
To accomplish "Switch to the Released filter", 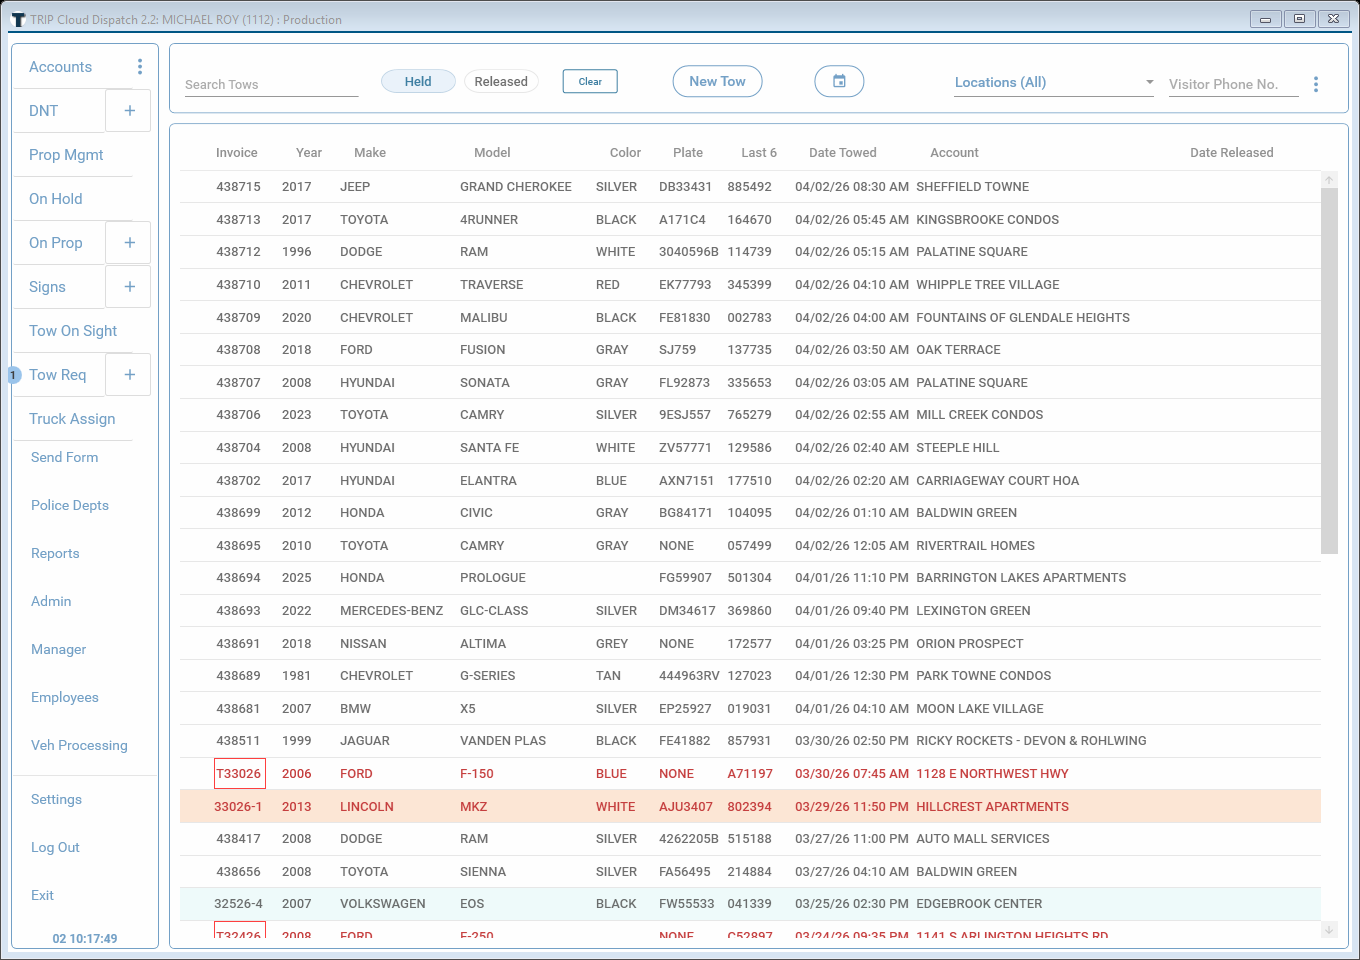I will coord(501,82).
